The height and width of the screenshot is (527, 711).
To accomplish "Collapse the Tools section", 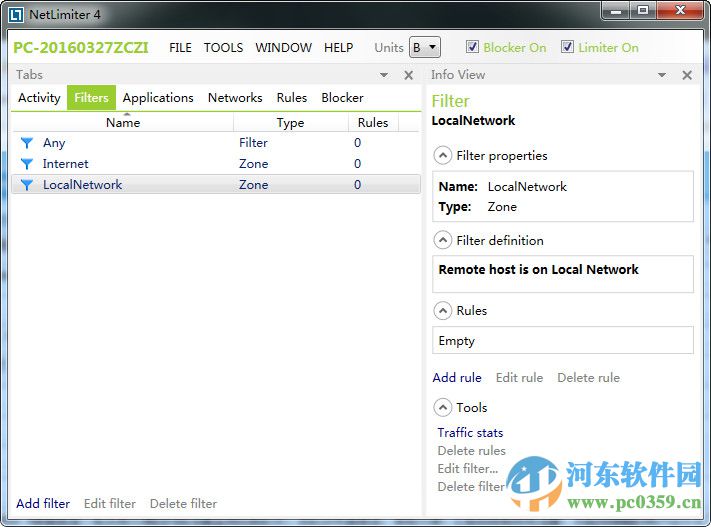I will [443, 407].
